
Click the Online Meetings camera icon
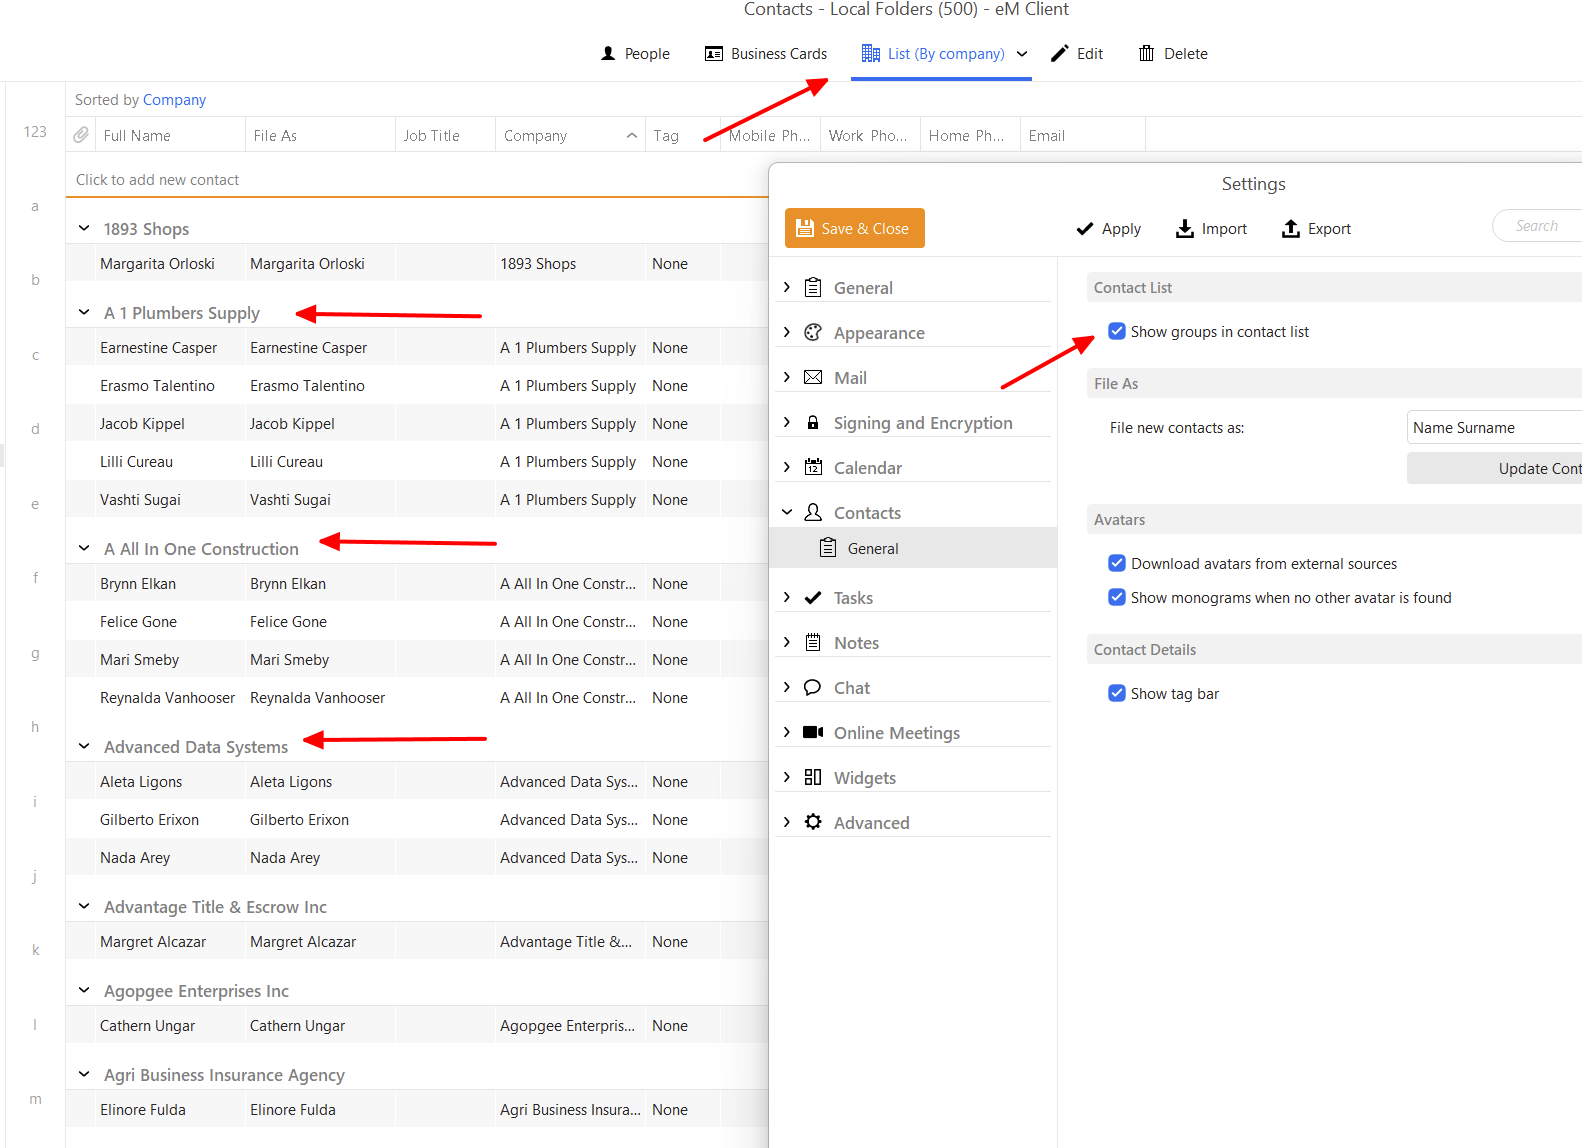click(813, 732)
